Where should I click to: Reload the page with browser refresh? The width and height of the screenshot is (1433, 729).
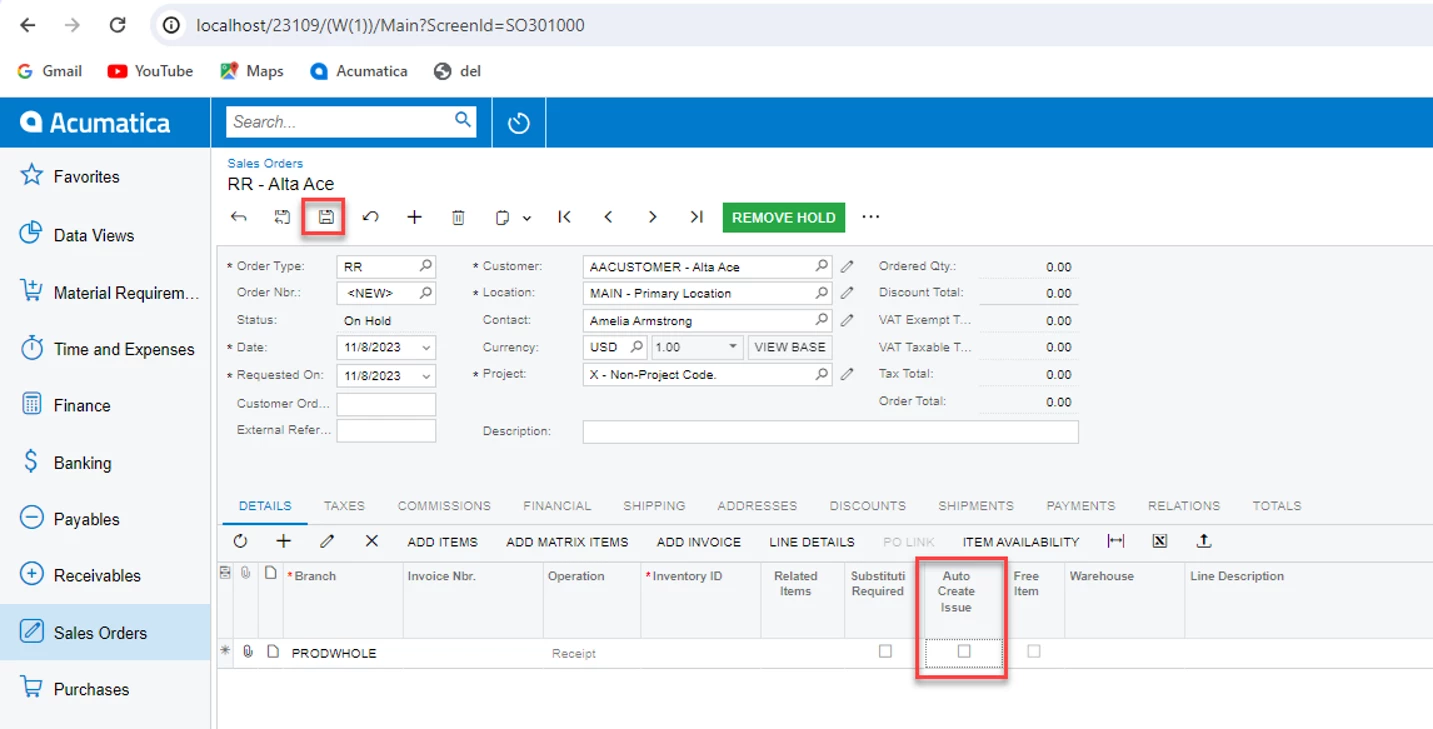coord(117,25)
